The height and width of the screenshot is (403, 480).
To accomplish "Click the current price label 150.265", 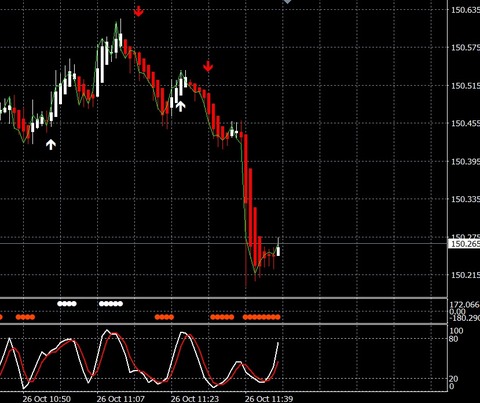I will tap(465, 244).
